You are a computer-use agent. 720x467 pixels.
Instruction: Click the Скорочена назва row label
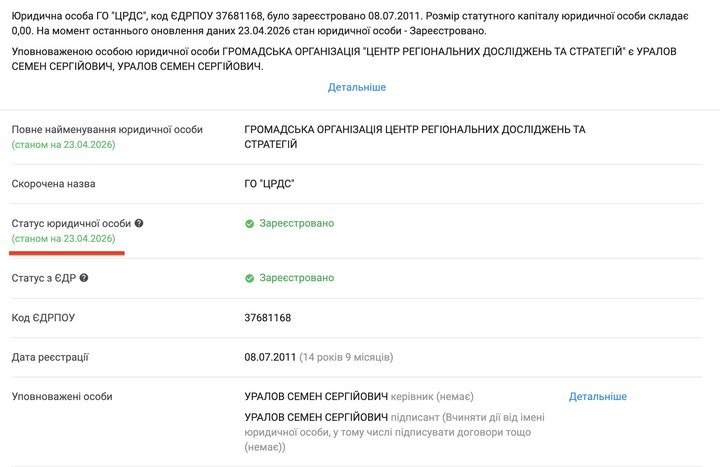point(53,184)
